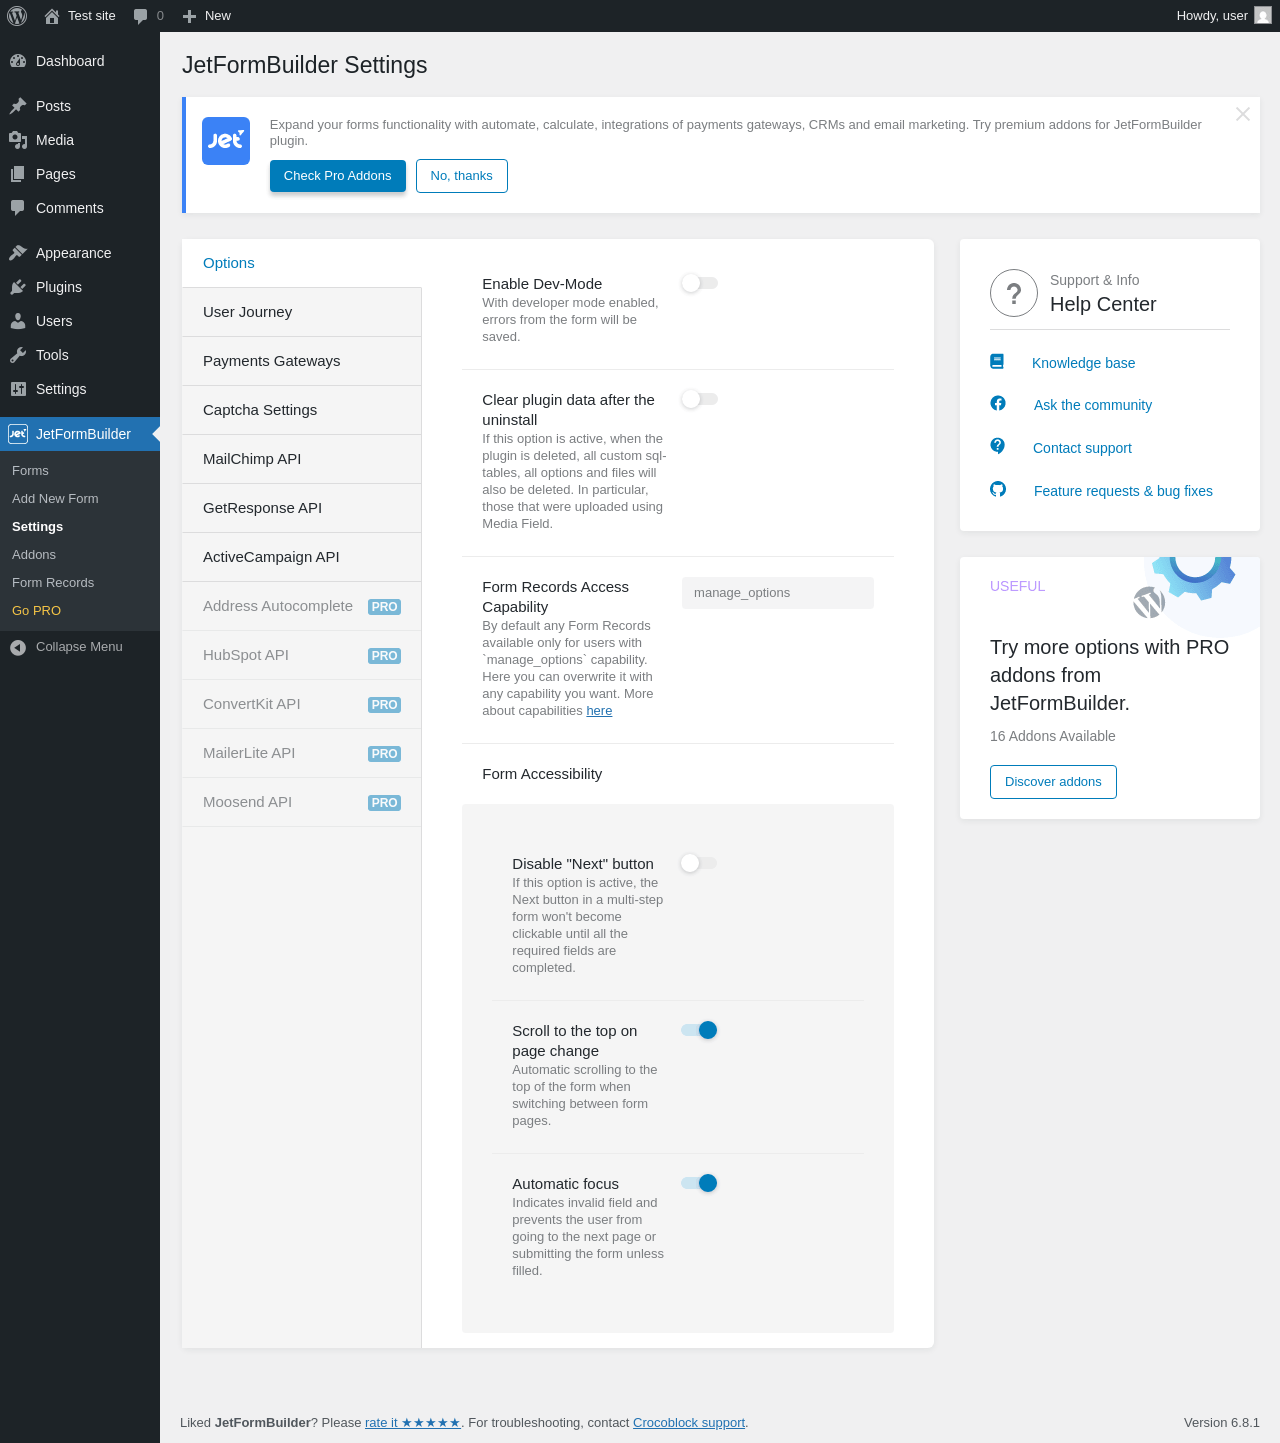
Task: Switch to the MailChimp API tab
Action: point(301,459)
